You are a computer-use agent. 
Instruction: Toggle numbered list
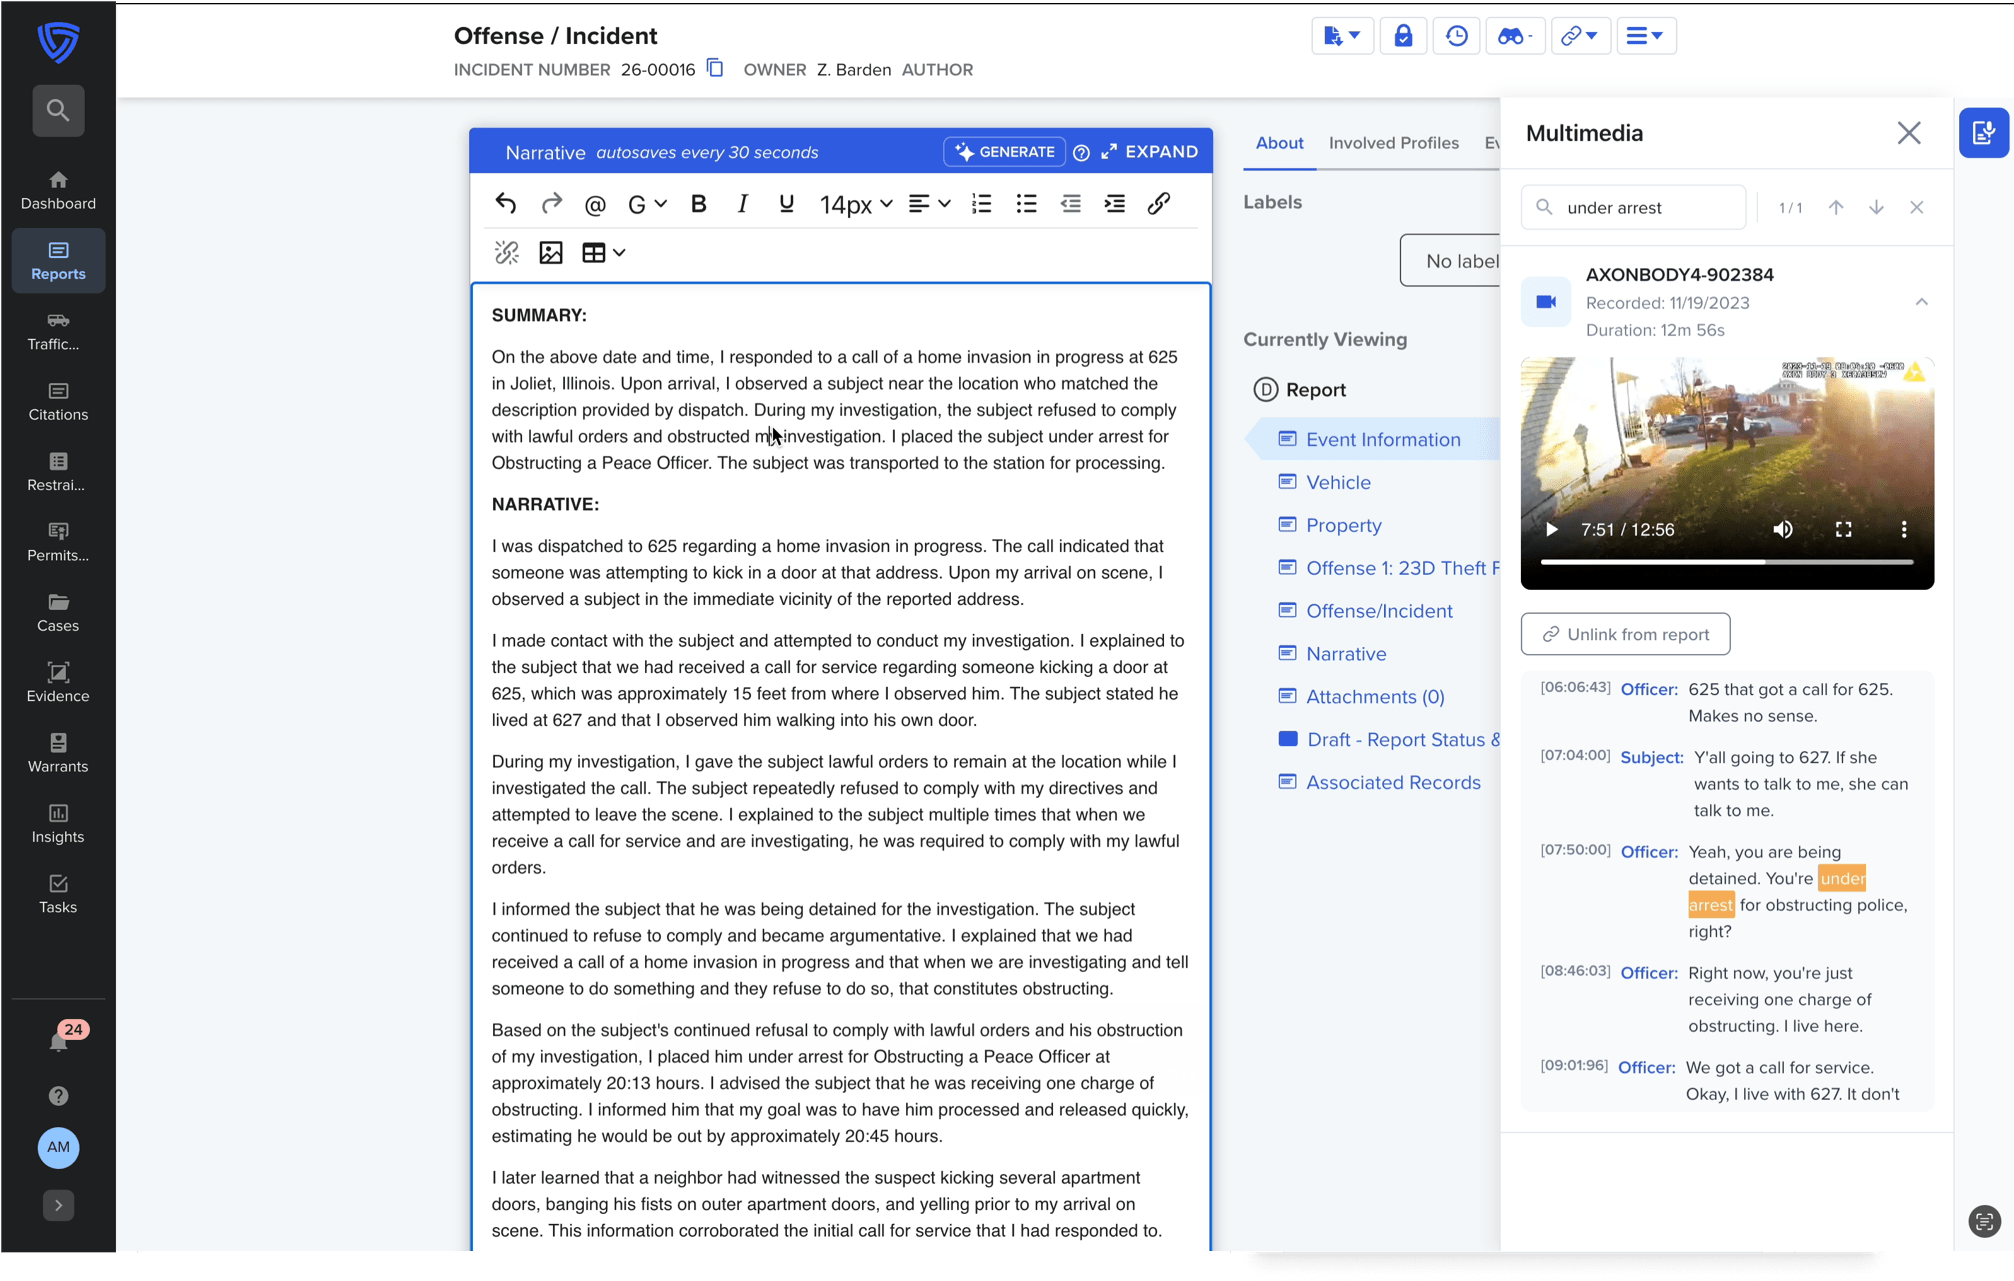coord(982,204)
